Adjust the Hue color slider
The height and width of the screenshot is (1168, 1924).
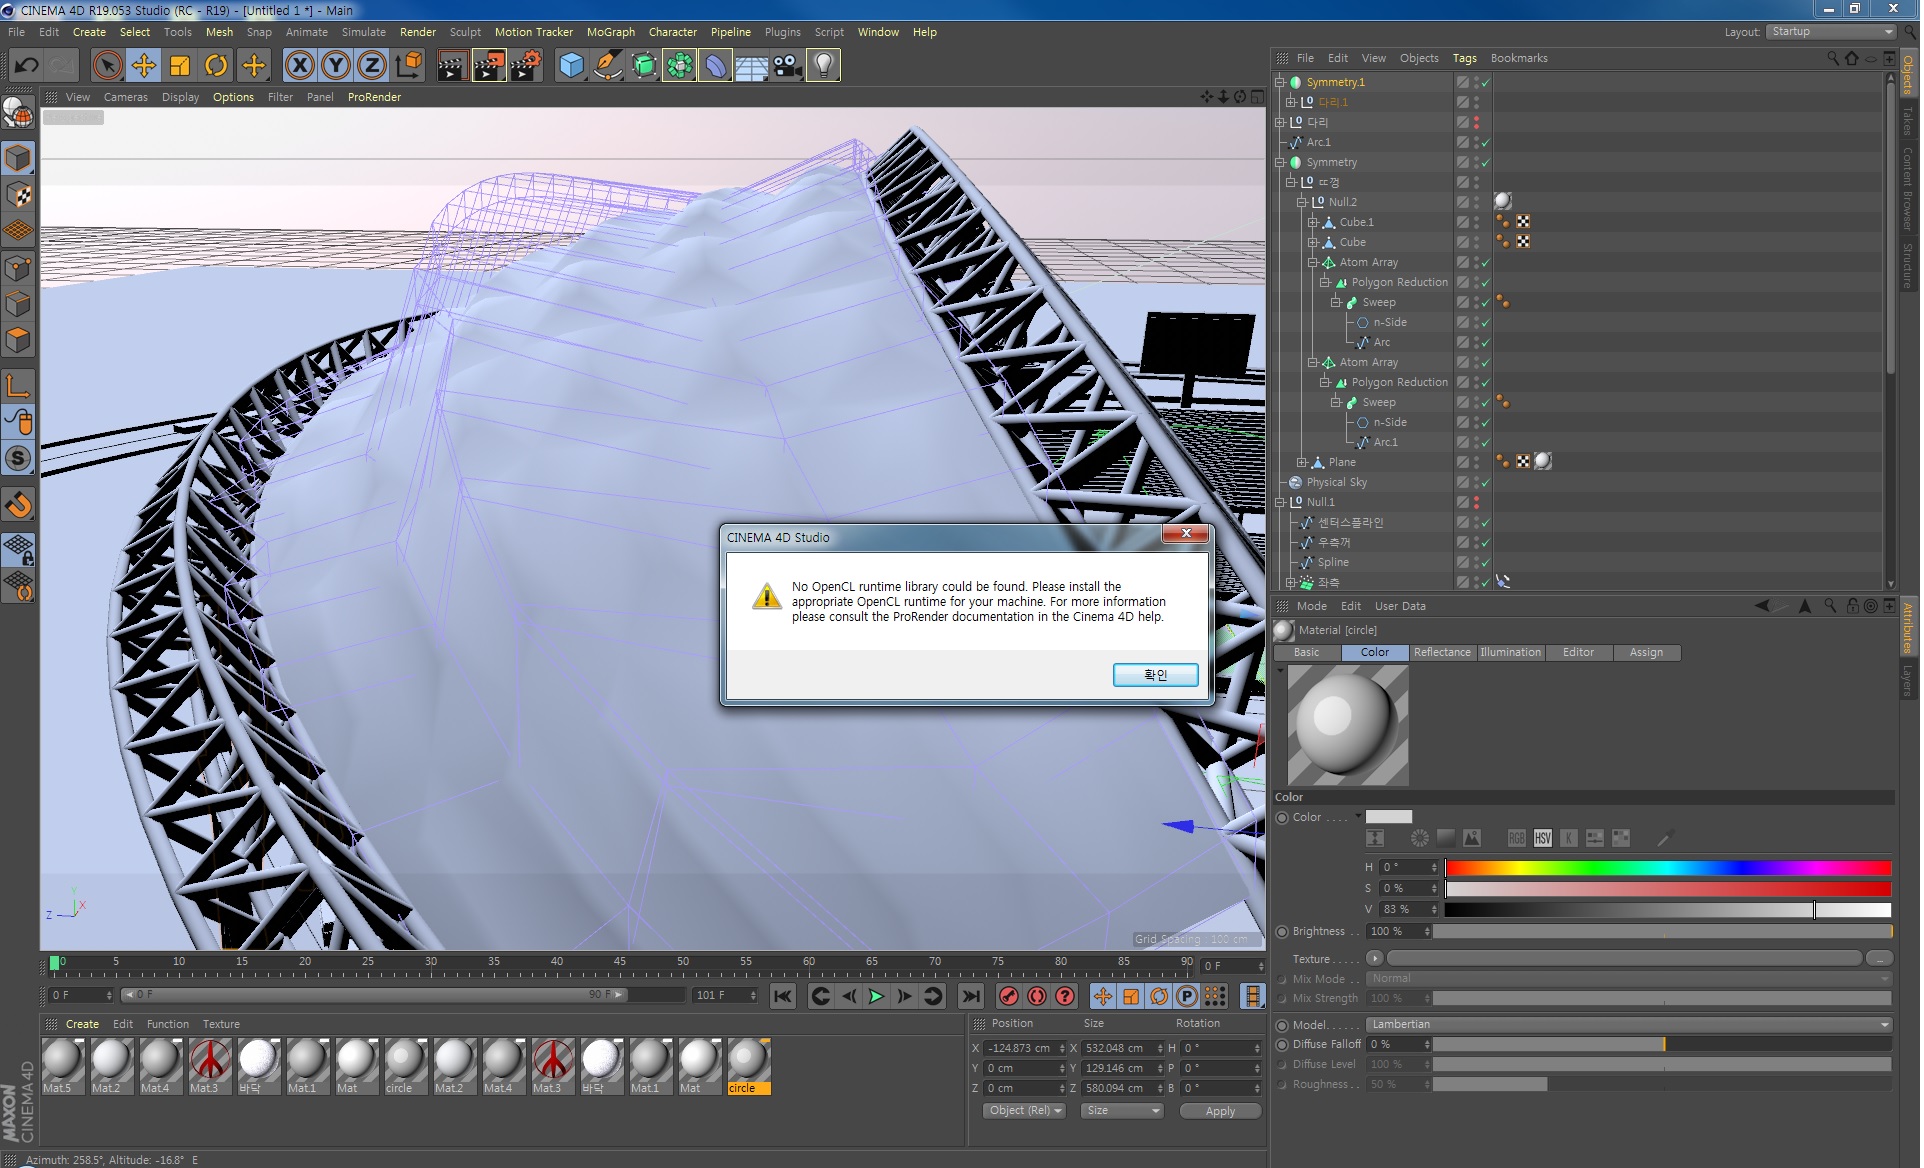point(1668,868)
